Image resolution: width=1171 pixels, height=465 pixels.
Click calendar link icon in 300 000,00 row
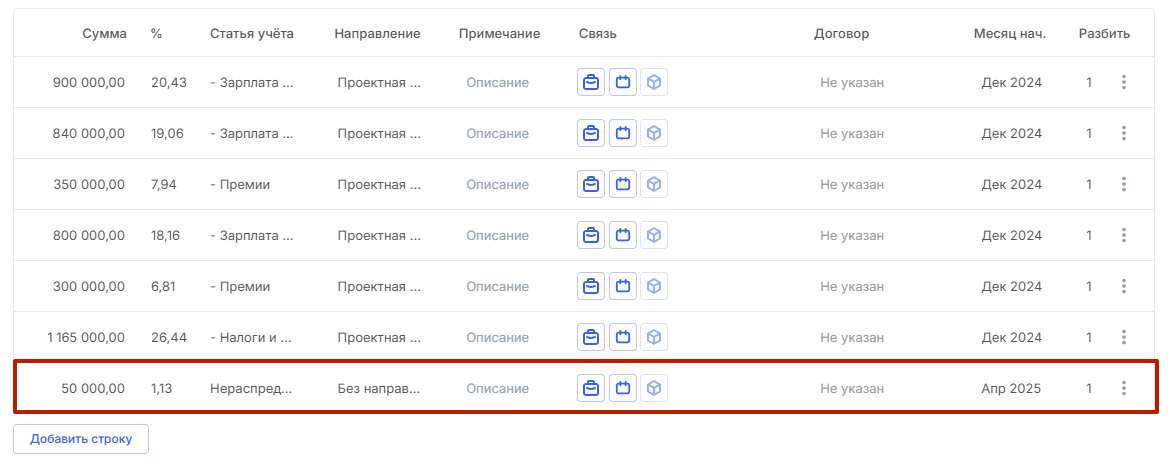pyautogui.click(x=623, y=286)
